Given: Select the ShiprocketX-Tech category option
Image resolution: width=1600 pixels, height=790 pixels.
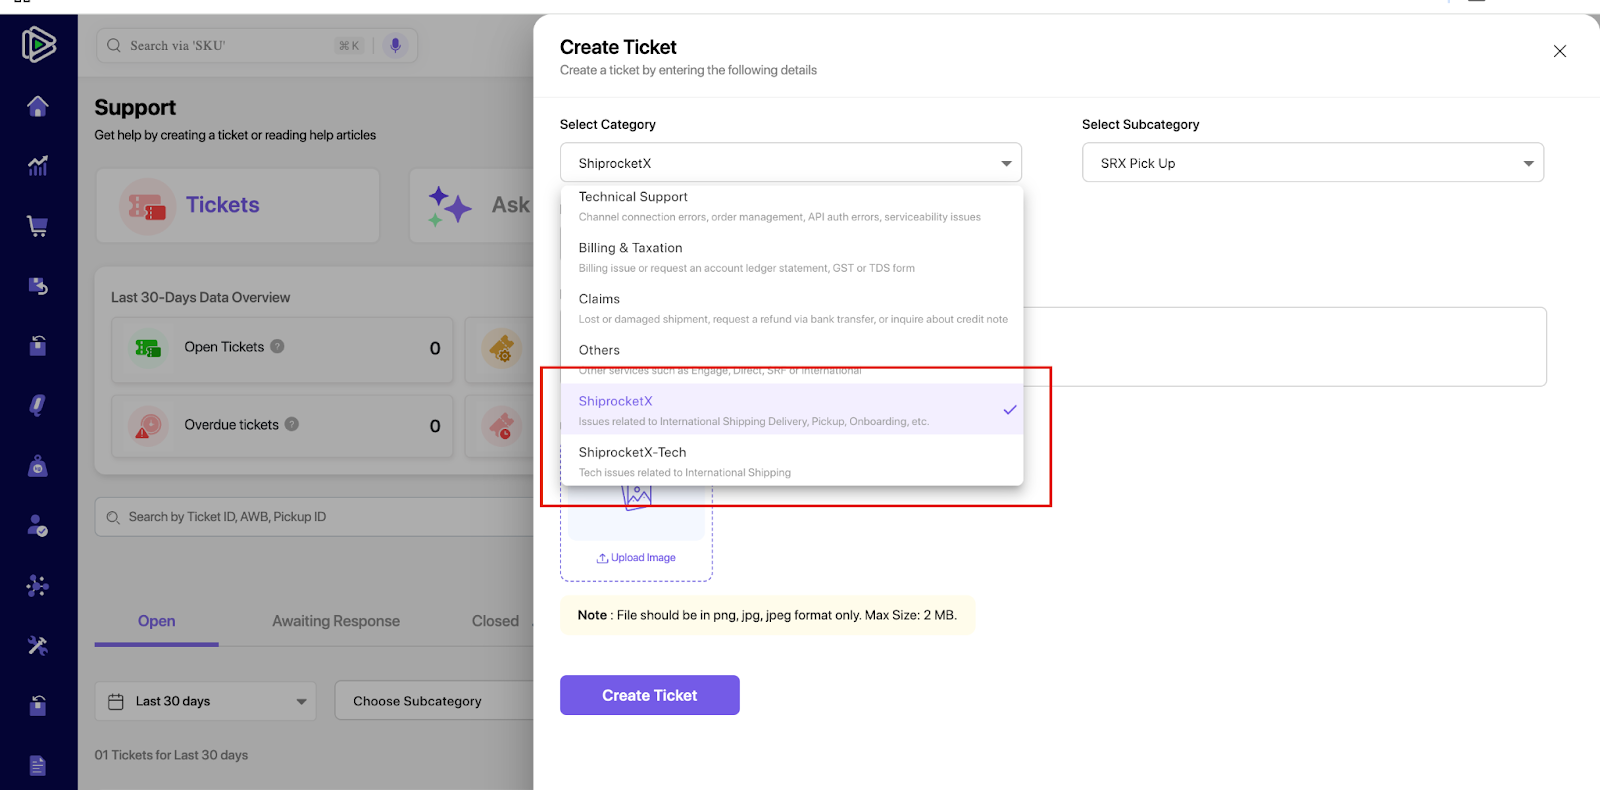Looking at the screenshot, I should (x=792, y=461).
